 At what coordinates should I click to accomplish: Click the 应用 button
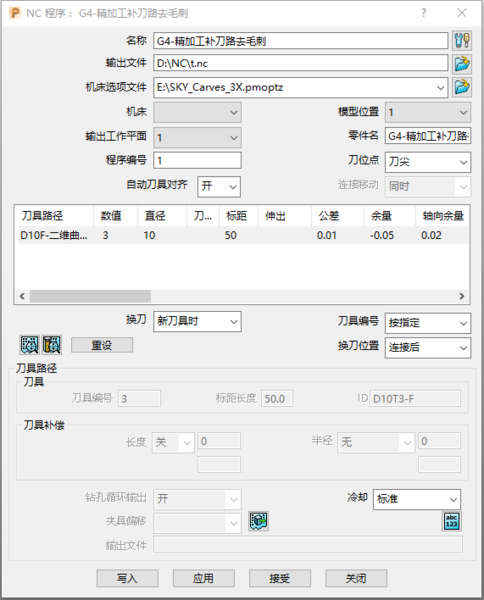click(x=204, y=578)
